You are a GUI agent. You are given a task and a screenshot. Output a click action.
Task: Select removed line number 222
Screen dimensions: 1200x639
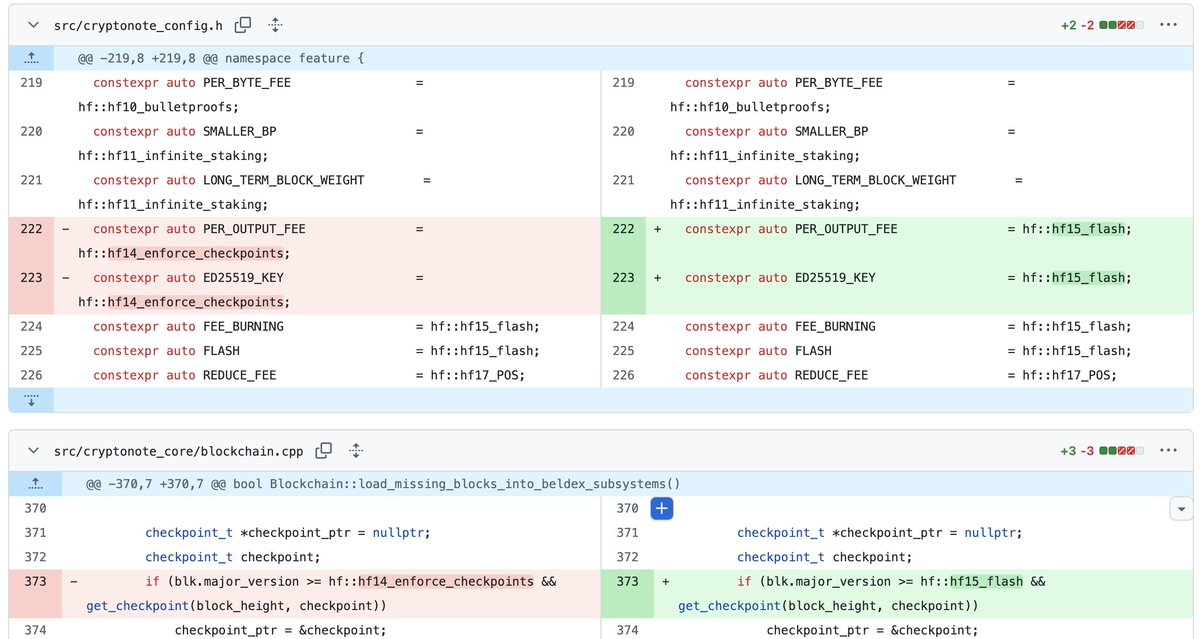[x=31, y=229]
